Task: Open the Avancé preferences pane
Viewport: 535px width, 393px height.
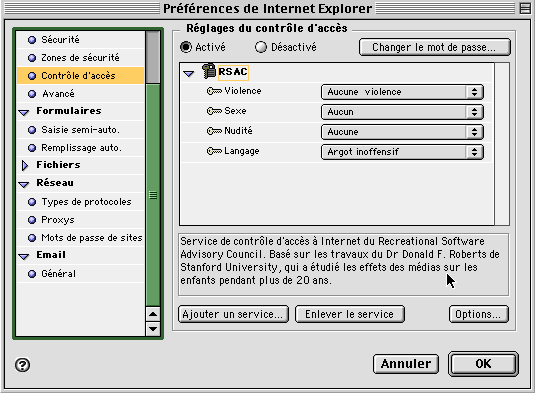Action: (x=81, y=94)
